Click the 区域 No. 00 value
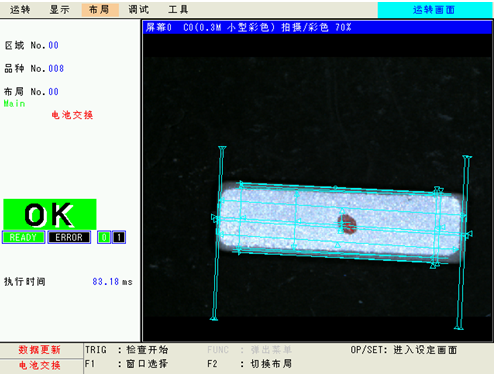 [x=53, y=45]
